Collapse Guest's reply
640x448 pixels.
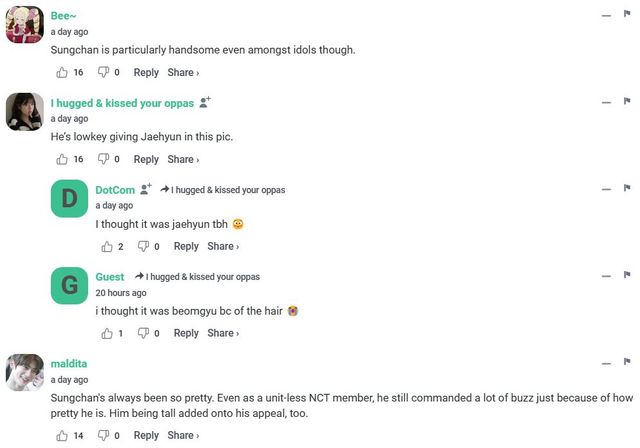pyautogui.click(x=606, y=276)
